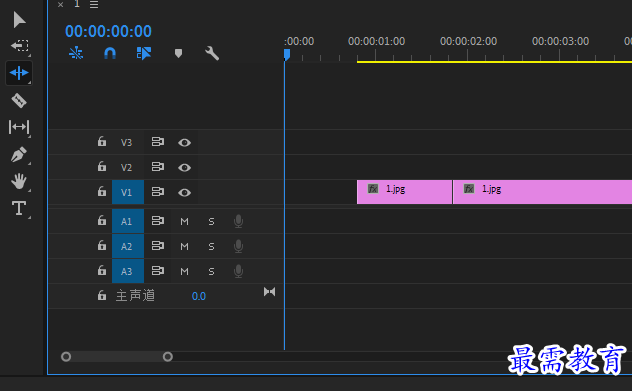Open the sequence panel menu
The image size is (632, 391).
tap(94, 4)
